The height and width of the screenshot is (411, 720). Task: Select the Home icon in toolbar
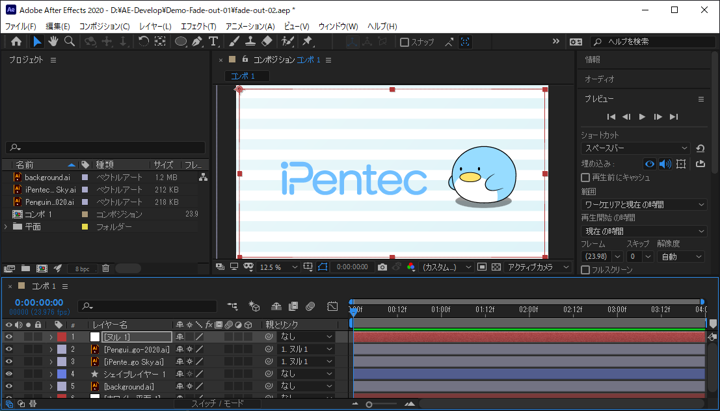tap(16, 42)
